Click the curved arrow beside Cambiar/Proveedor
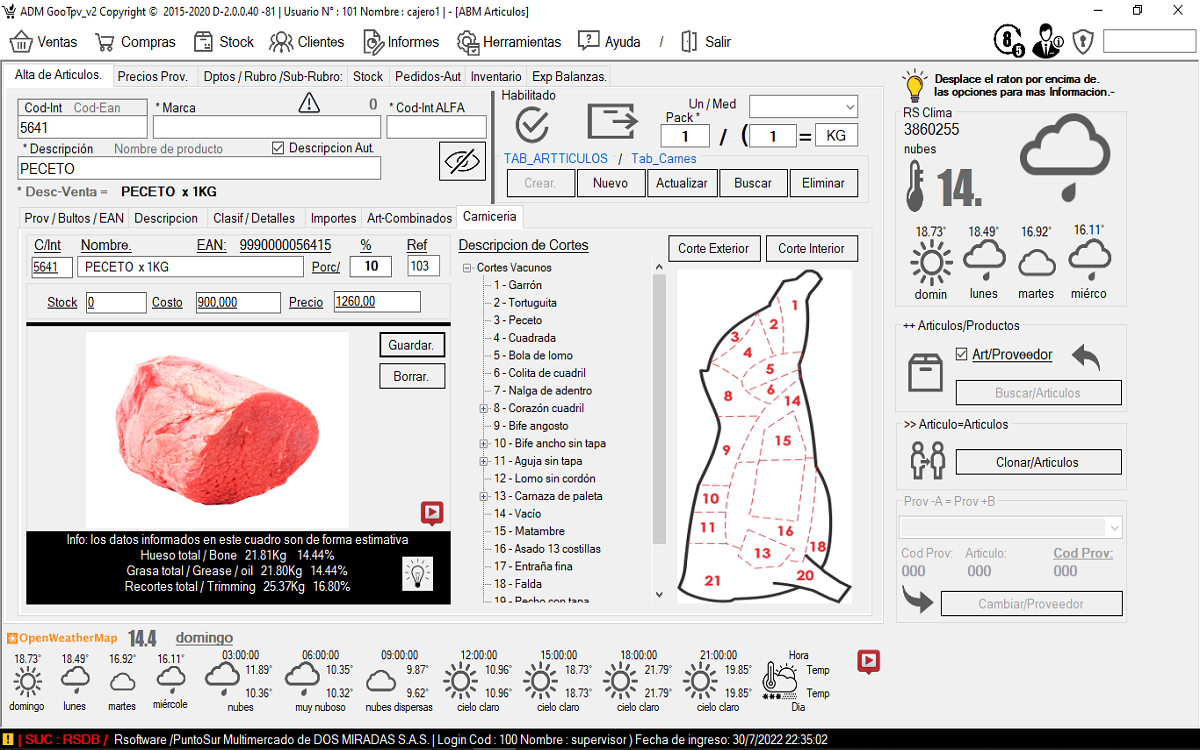Image resolution: width=1200 pixels, height=750 pixels. [x=918, y=600]
